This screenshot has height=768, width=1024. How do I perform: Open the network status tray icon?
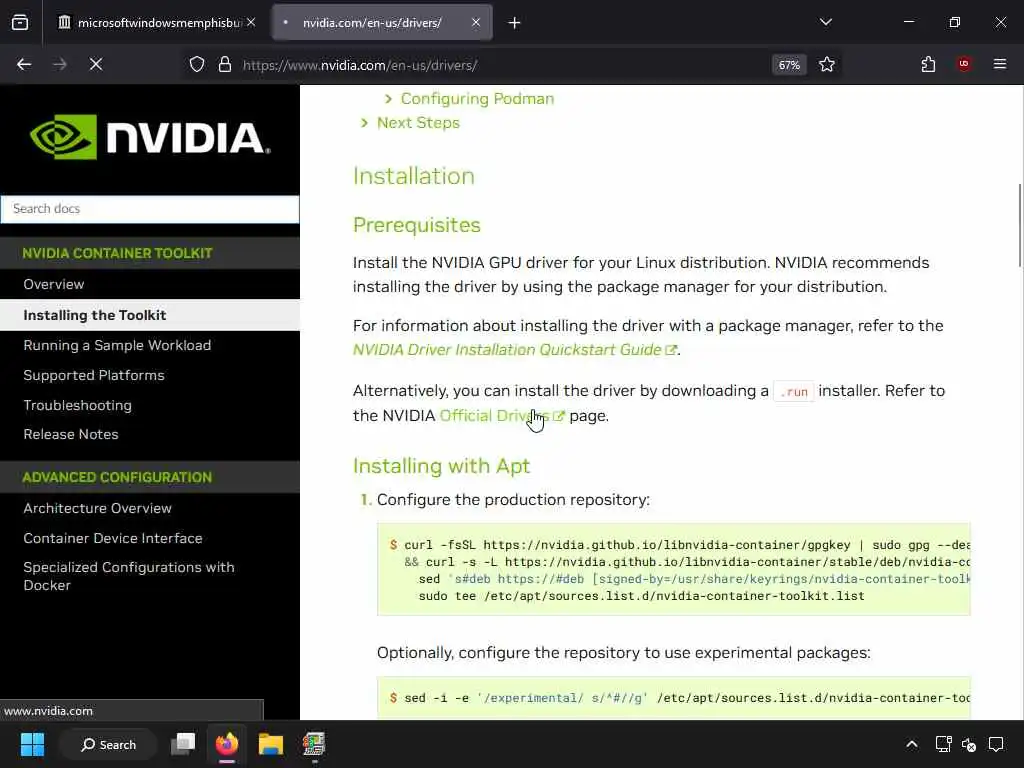[x=943, y=744]
